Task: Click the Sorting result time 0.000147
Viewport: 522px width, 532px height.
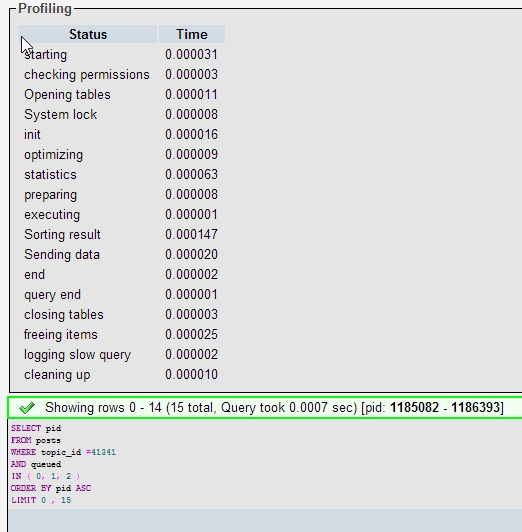Action: coord(191,235)
